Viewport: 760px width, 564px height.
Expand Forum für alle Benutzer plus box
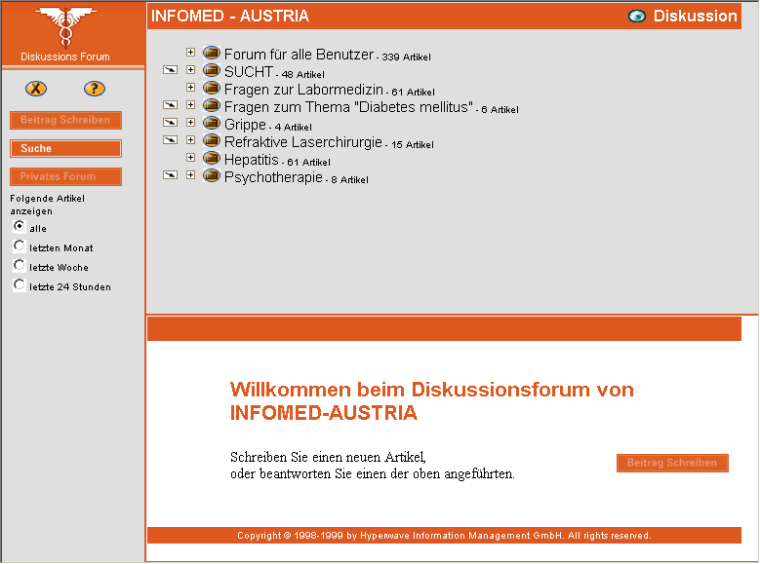click(190, 52)
